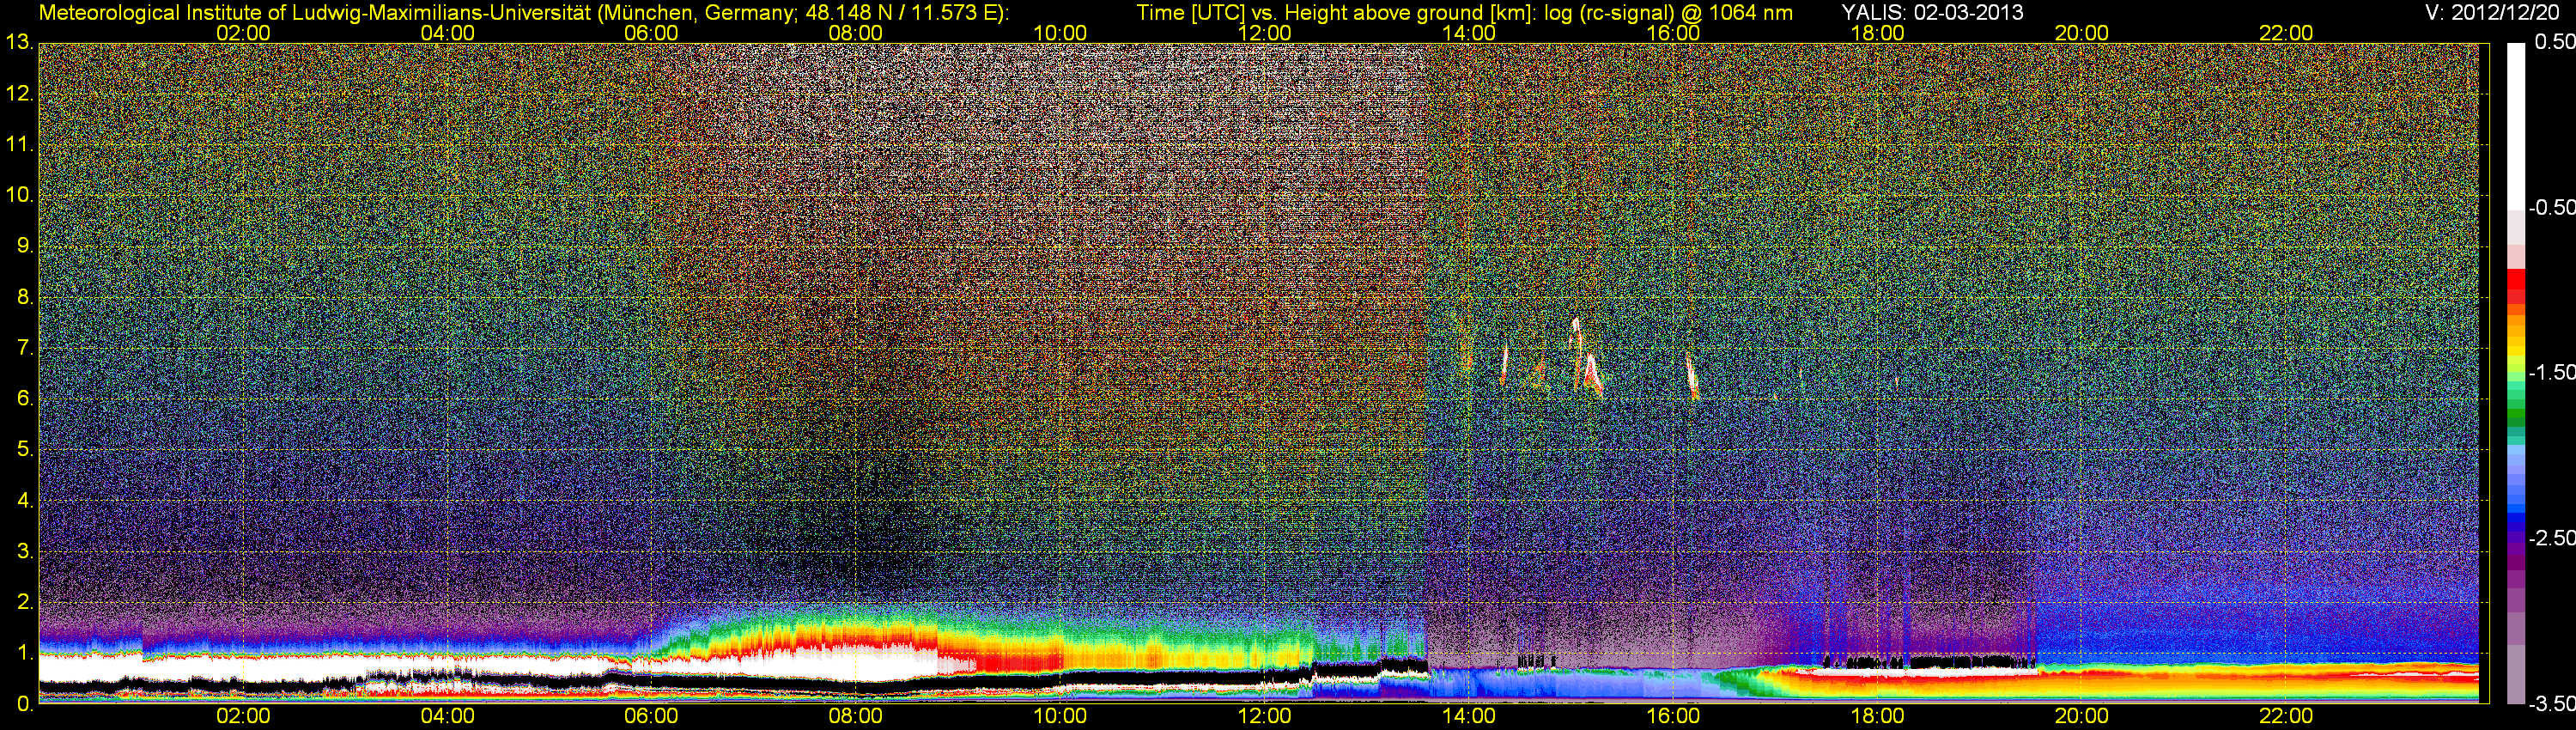
Task: Click the 04:00 label on the bottom time axis
Action: [447, 716]
